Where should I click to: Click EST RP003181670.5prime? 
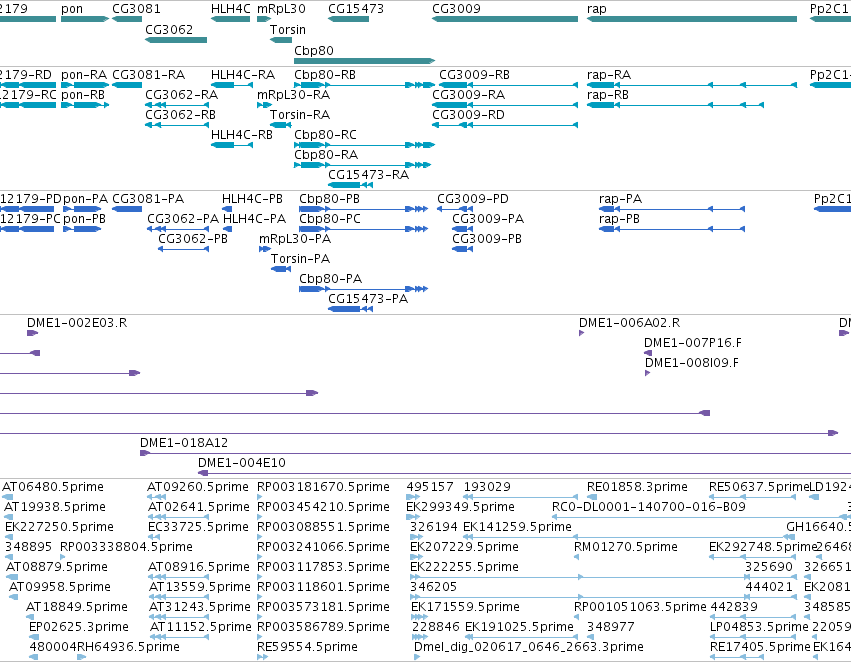coord(323,487)
